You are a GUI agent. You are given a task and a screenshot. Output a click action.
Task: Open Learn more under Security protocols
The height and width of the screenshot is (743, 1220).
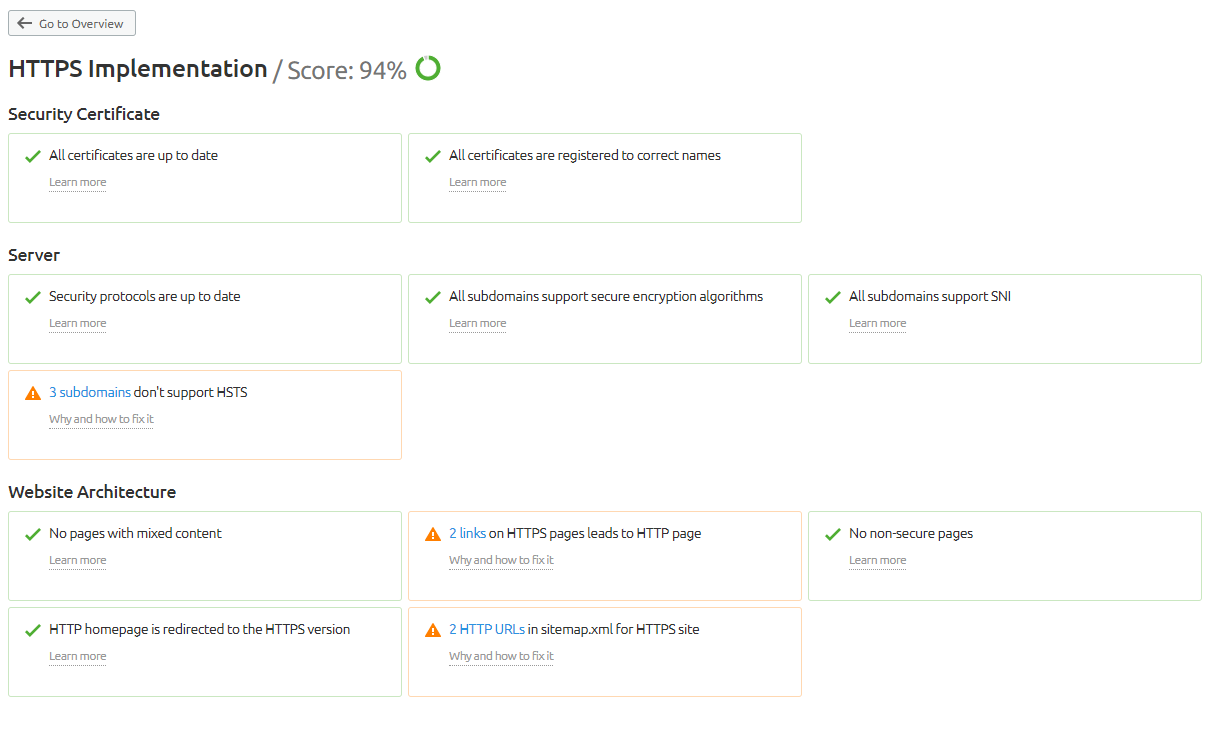77,323
